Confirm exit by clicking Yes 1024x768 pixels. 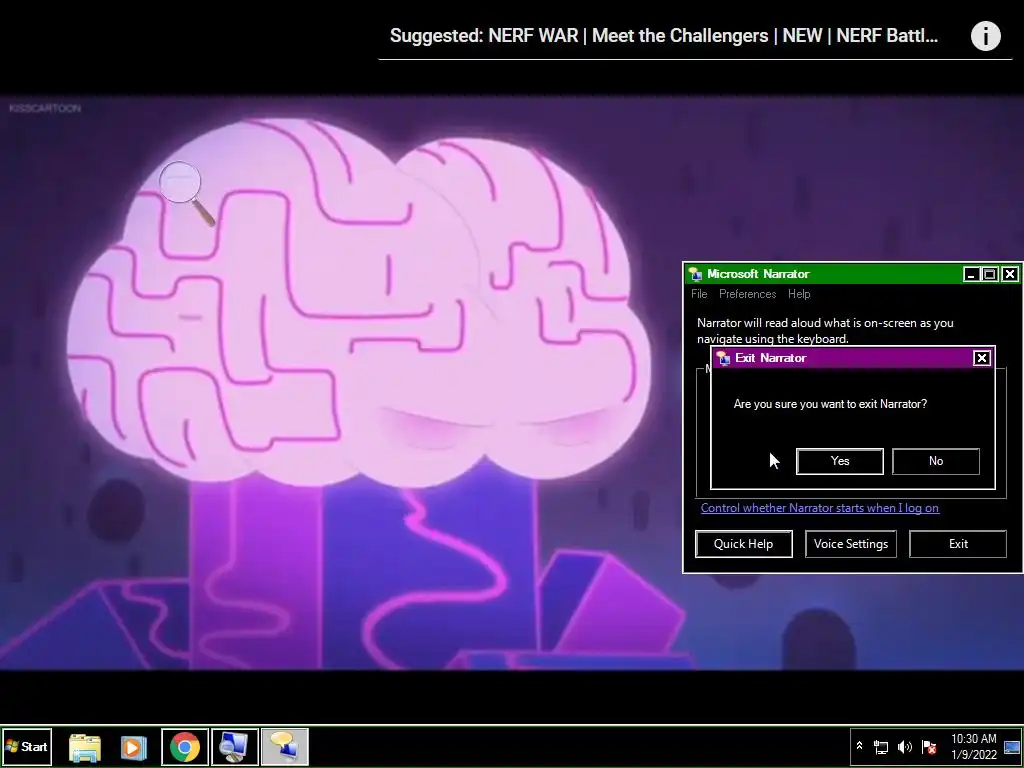click(x=840, y=461)
